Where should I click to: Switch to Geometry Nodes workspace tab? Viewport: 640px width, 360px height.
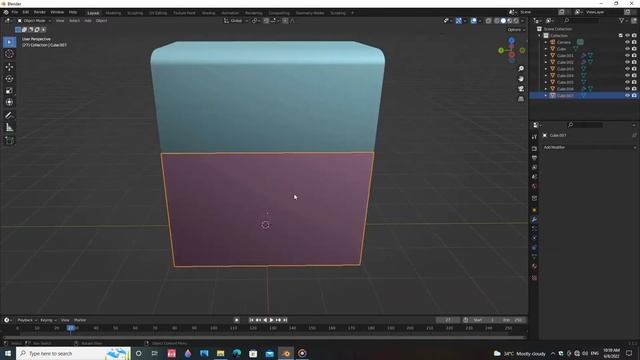310,13
